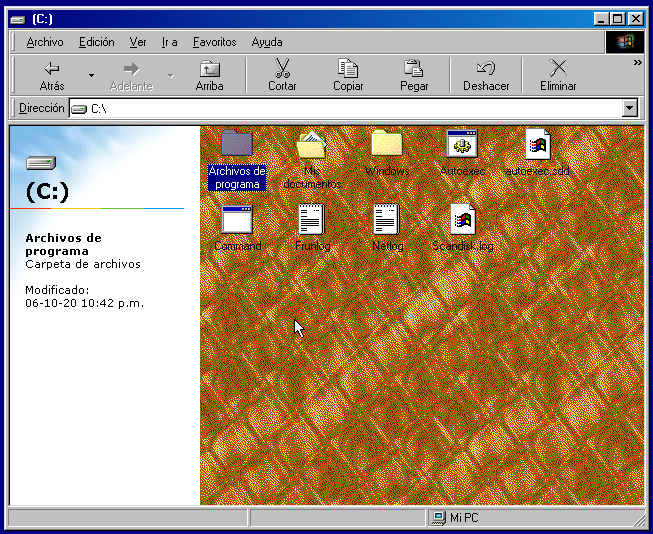The image size is (653, 534).
Task: Select the Command file icon
Action: point(237,220)
